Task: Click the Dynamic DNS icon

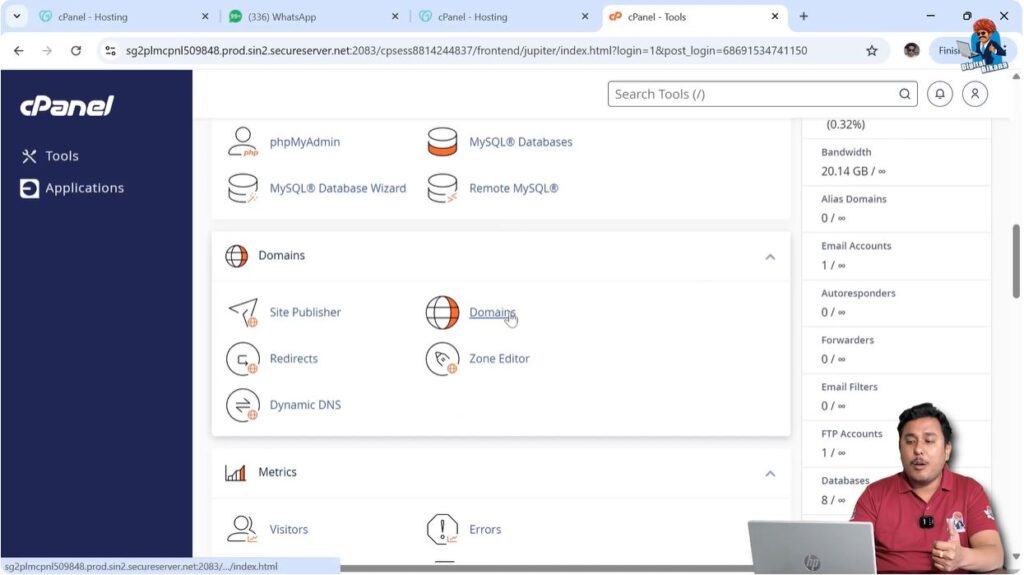Action: pyautogui.click(x=243, y=405)
